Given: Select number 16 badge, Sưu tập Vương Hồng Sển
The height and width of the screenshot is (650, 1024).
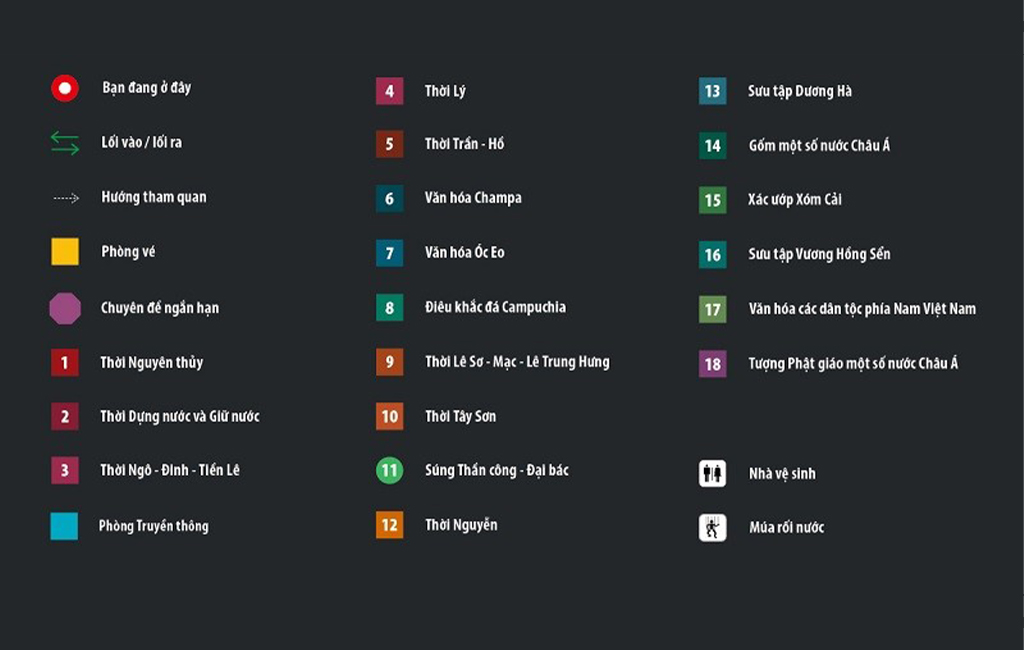Looking at the screenshot, I should click(712, 254).
